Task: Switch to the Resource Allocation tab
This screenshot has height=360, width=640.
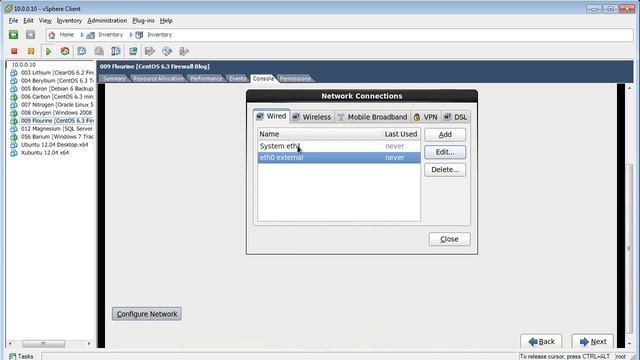Action: tap(158, 78)
